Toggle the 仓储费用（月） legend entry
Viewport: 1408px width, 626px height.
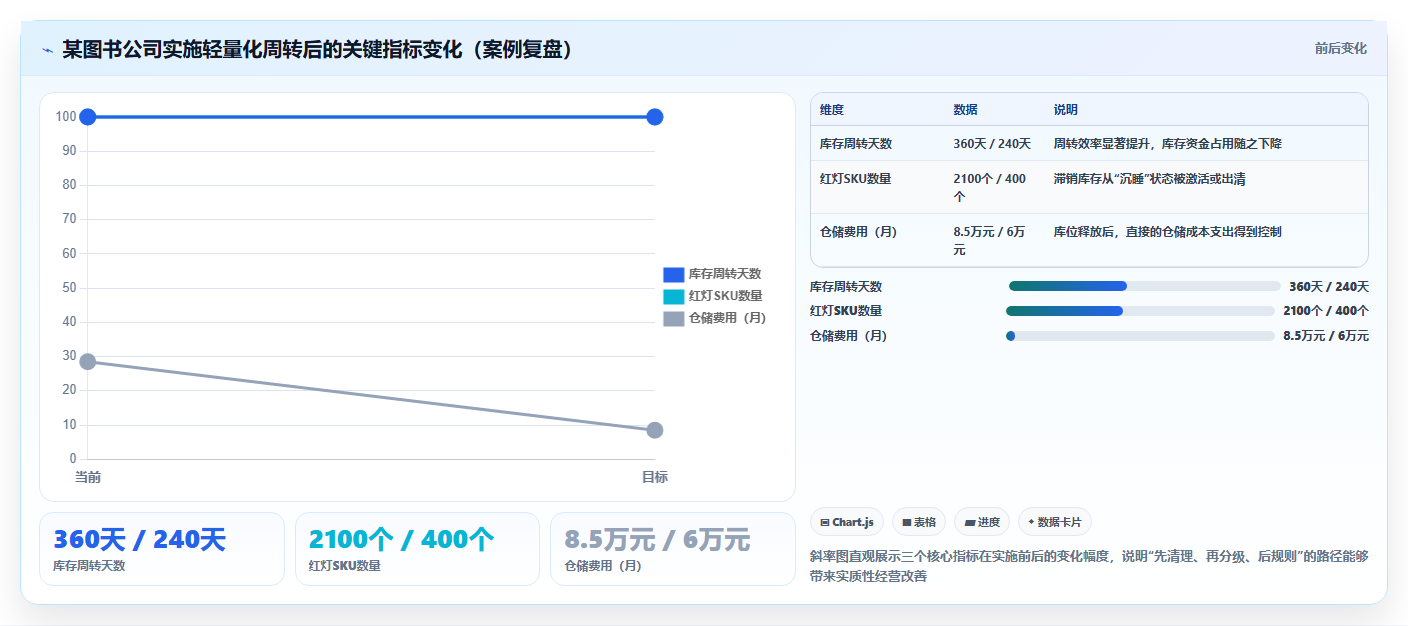click(715, 318)
